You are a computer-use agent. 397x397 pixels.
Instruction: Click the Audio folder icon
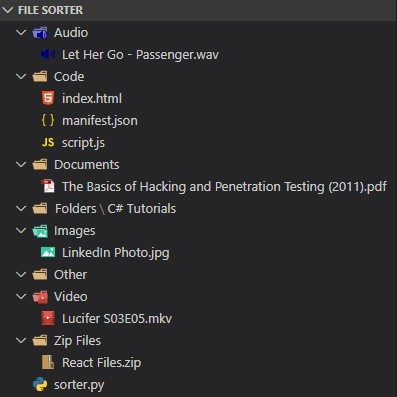point(40,32)
